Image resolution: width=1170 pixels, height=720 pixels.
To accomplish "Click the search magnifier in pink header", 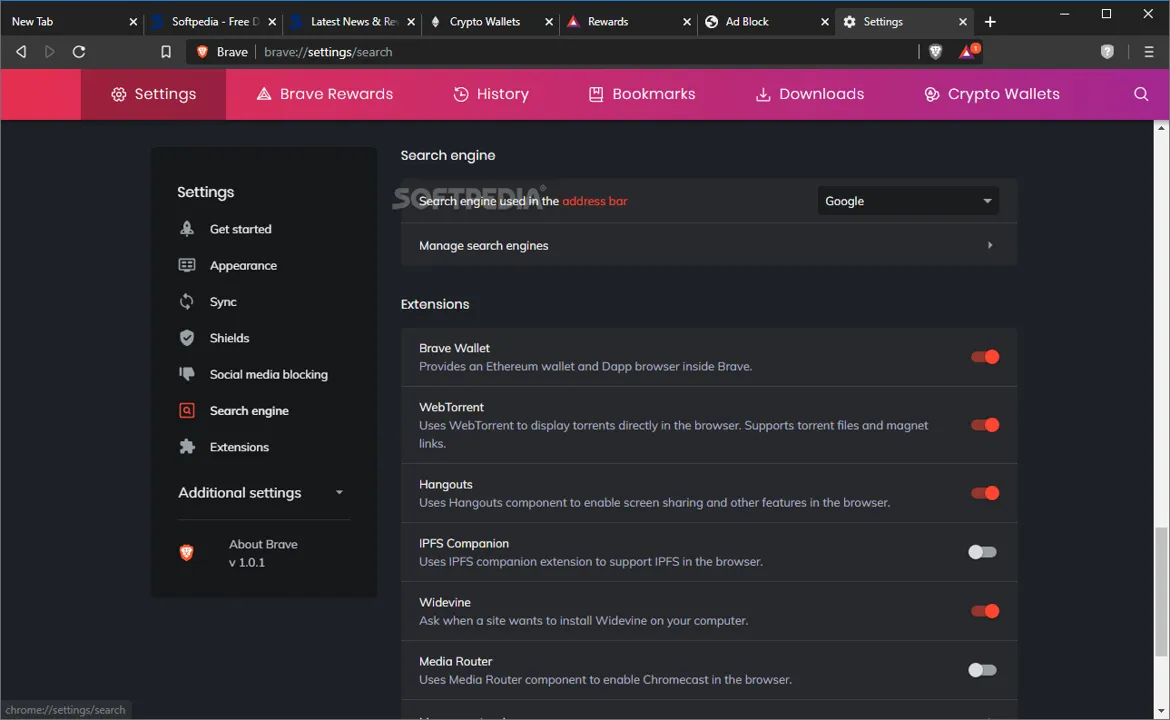I will pyautogui.click(x=1141, y=94).
